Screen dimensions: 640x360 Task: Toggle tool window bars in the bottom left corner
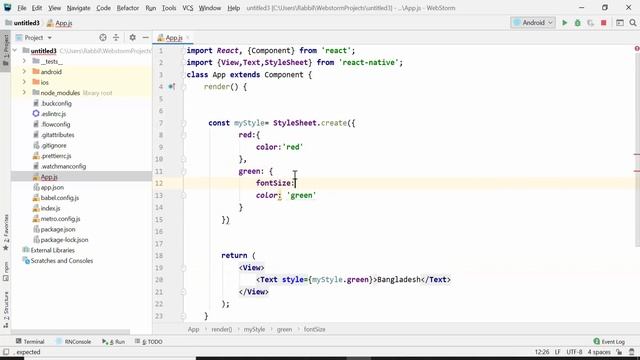click(6, 352)
